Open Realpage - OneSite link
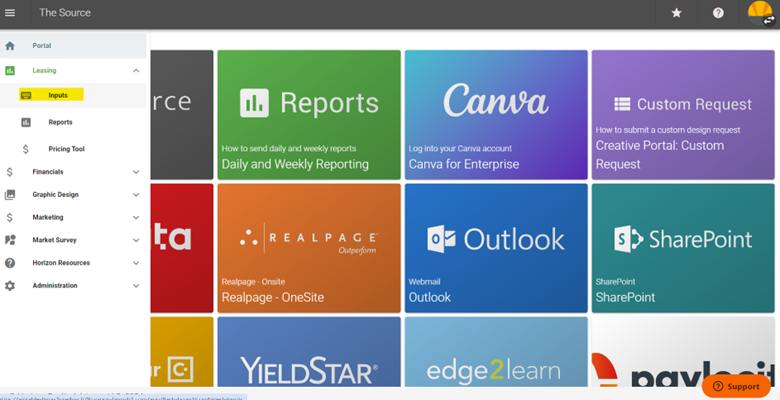 (x=273, y=298)
